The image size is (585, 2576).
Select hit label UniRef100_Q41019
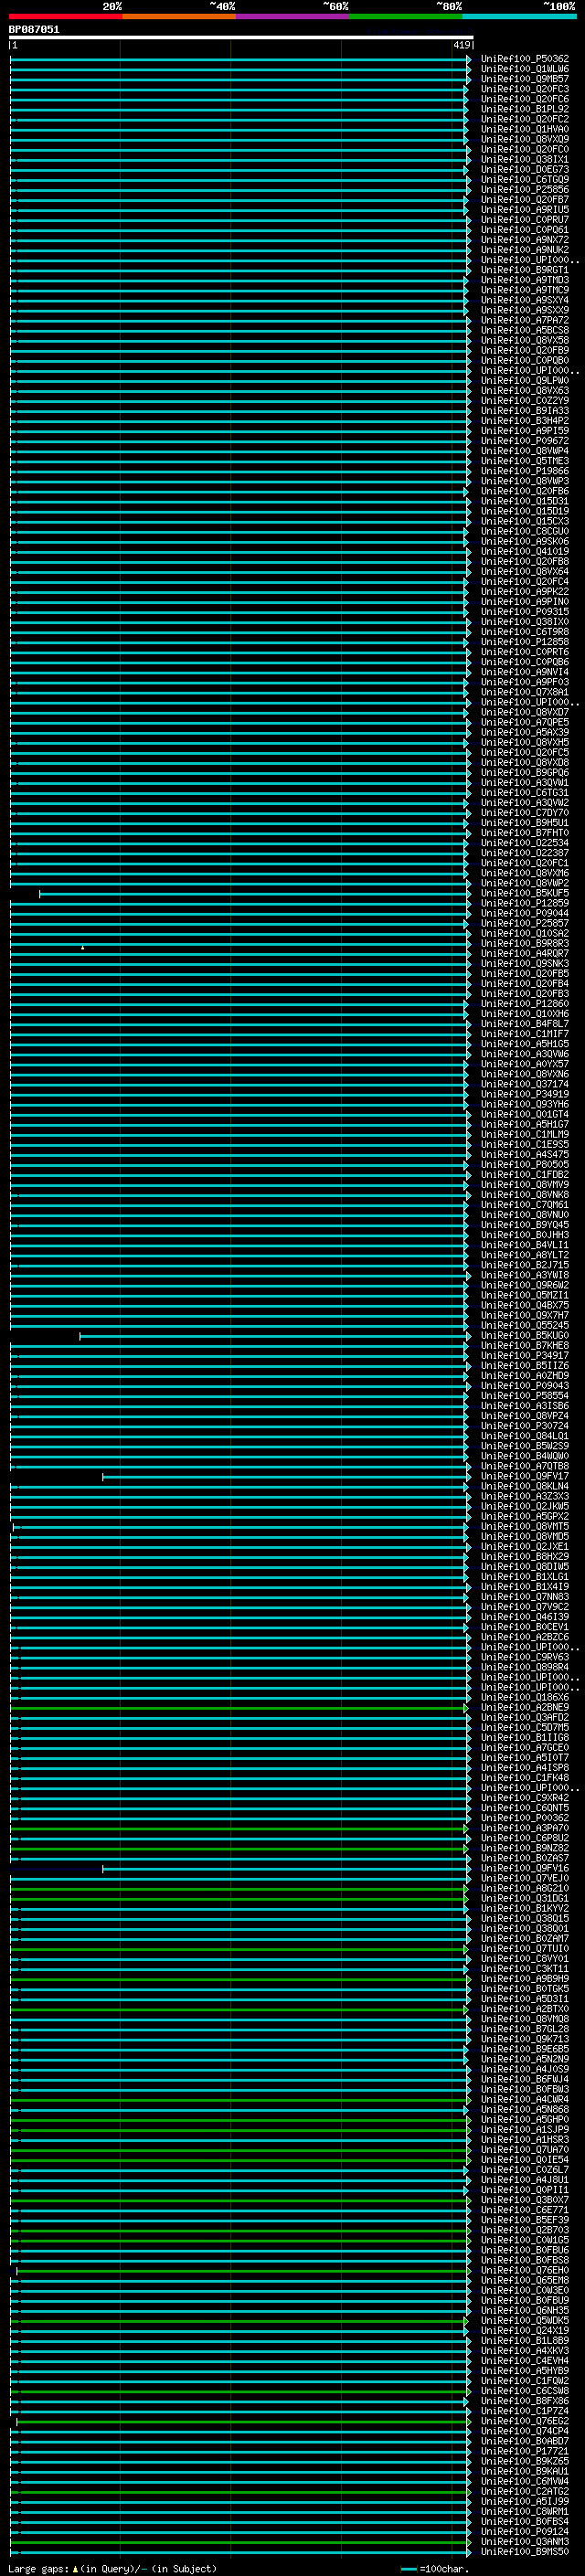coord(524,552)
